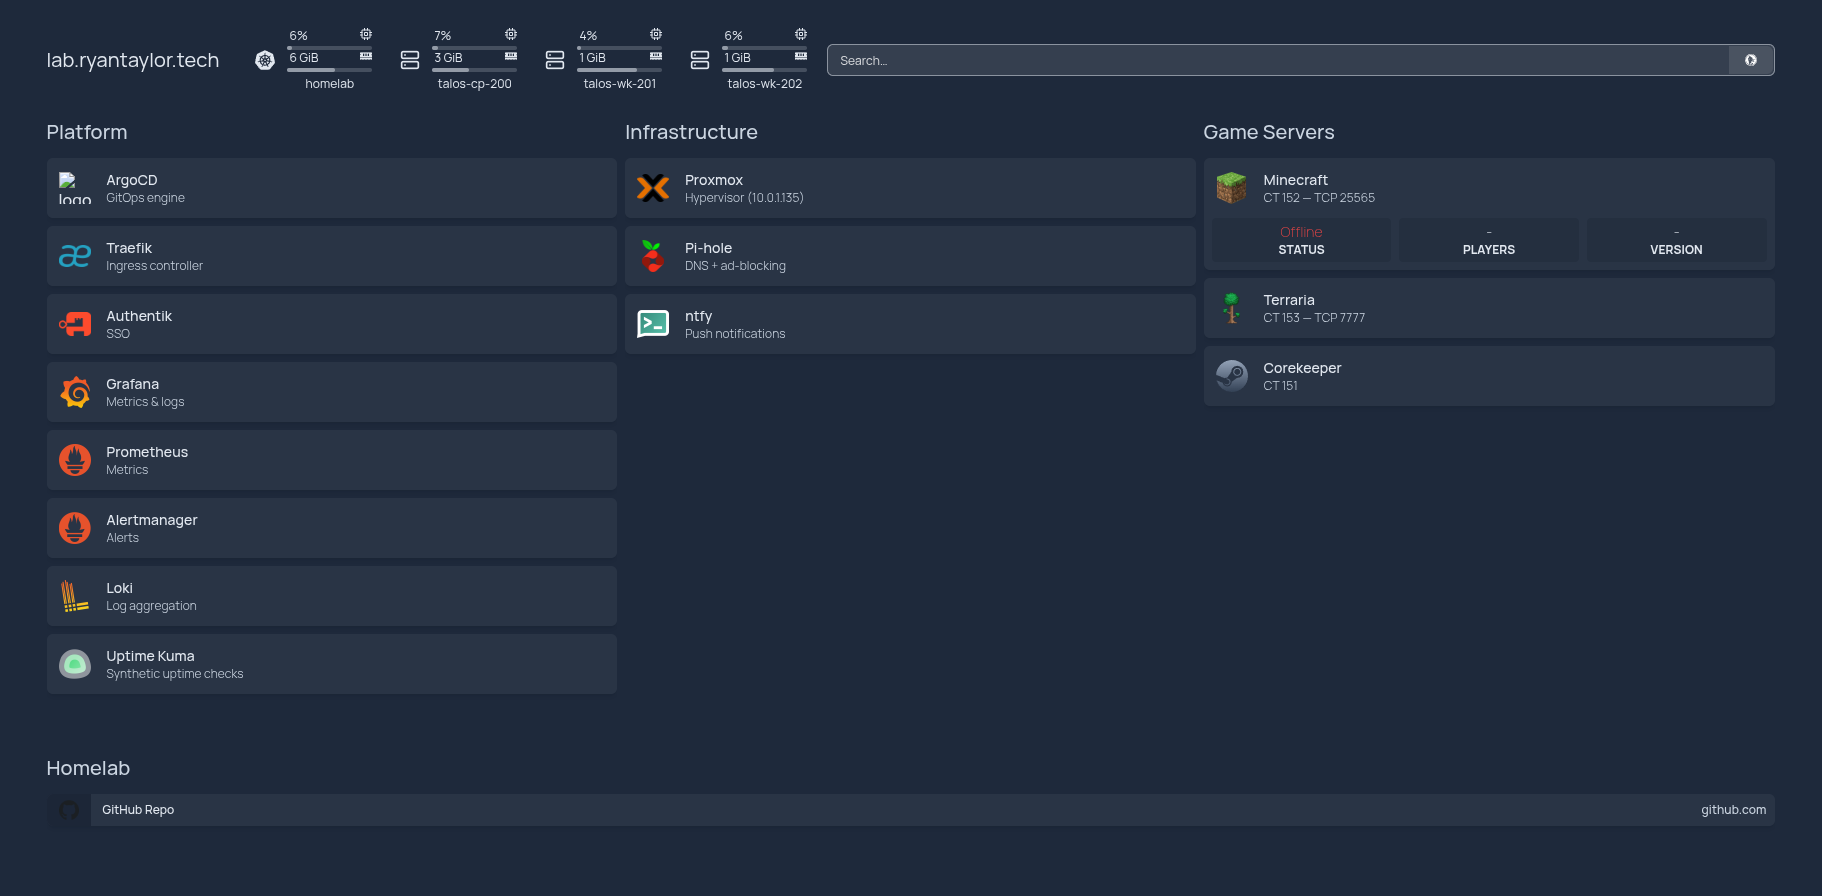Viewport: 1822px width, 896px height.
Task: Click the CPU chip icon above homelab
Action: point(366,34)
